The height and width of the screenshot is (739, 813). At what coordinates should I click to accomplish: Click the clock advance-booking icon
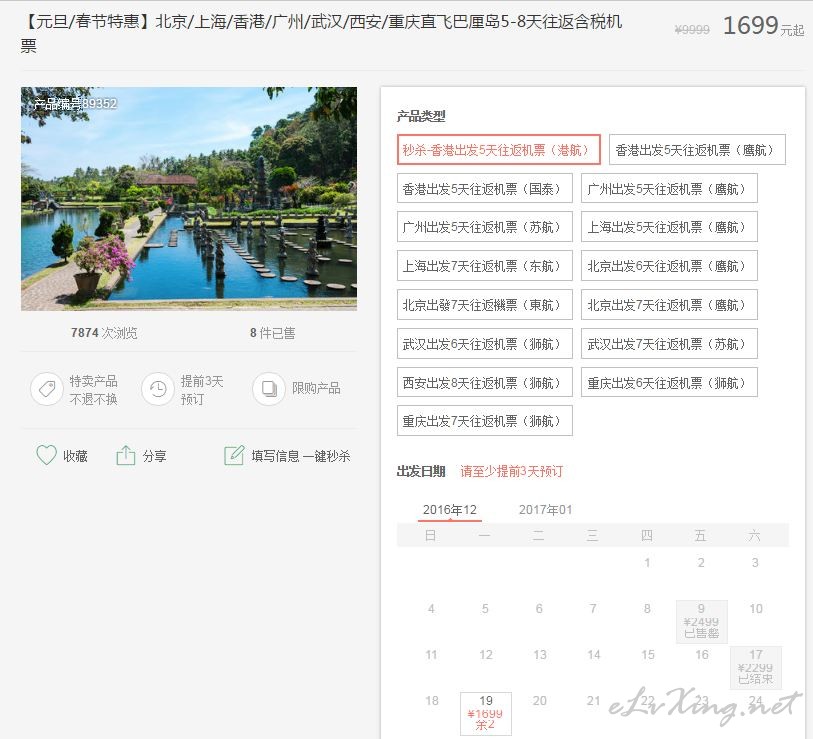[x=158, y=389]
